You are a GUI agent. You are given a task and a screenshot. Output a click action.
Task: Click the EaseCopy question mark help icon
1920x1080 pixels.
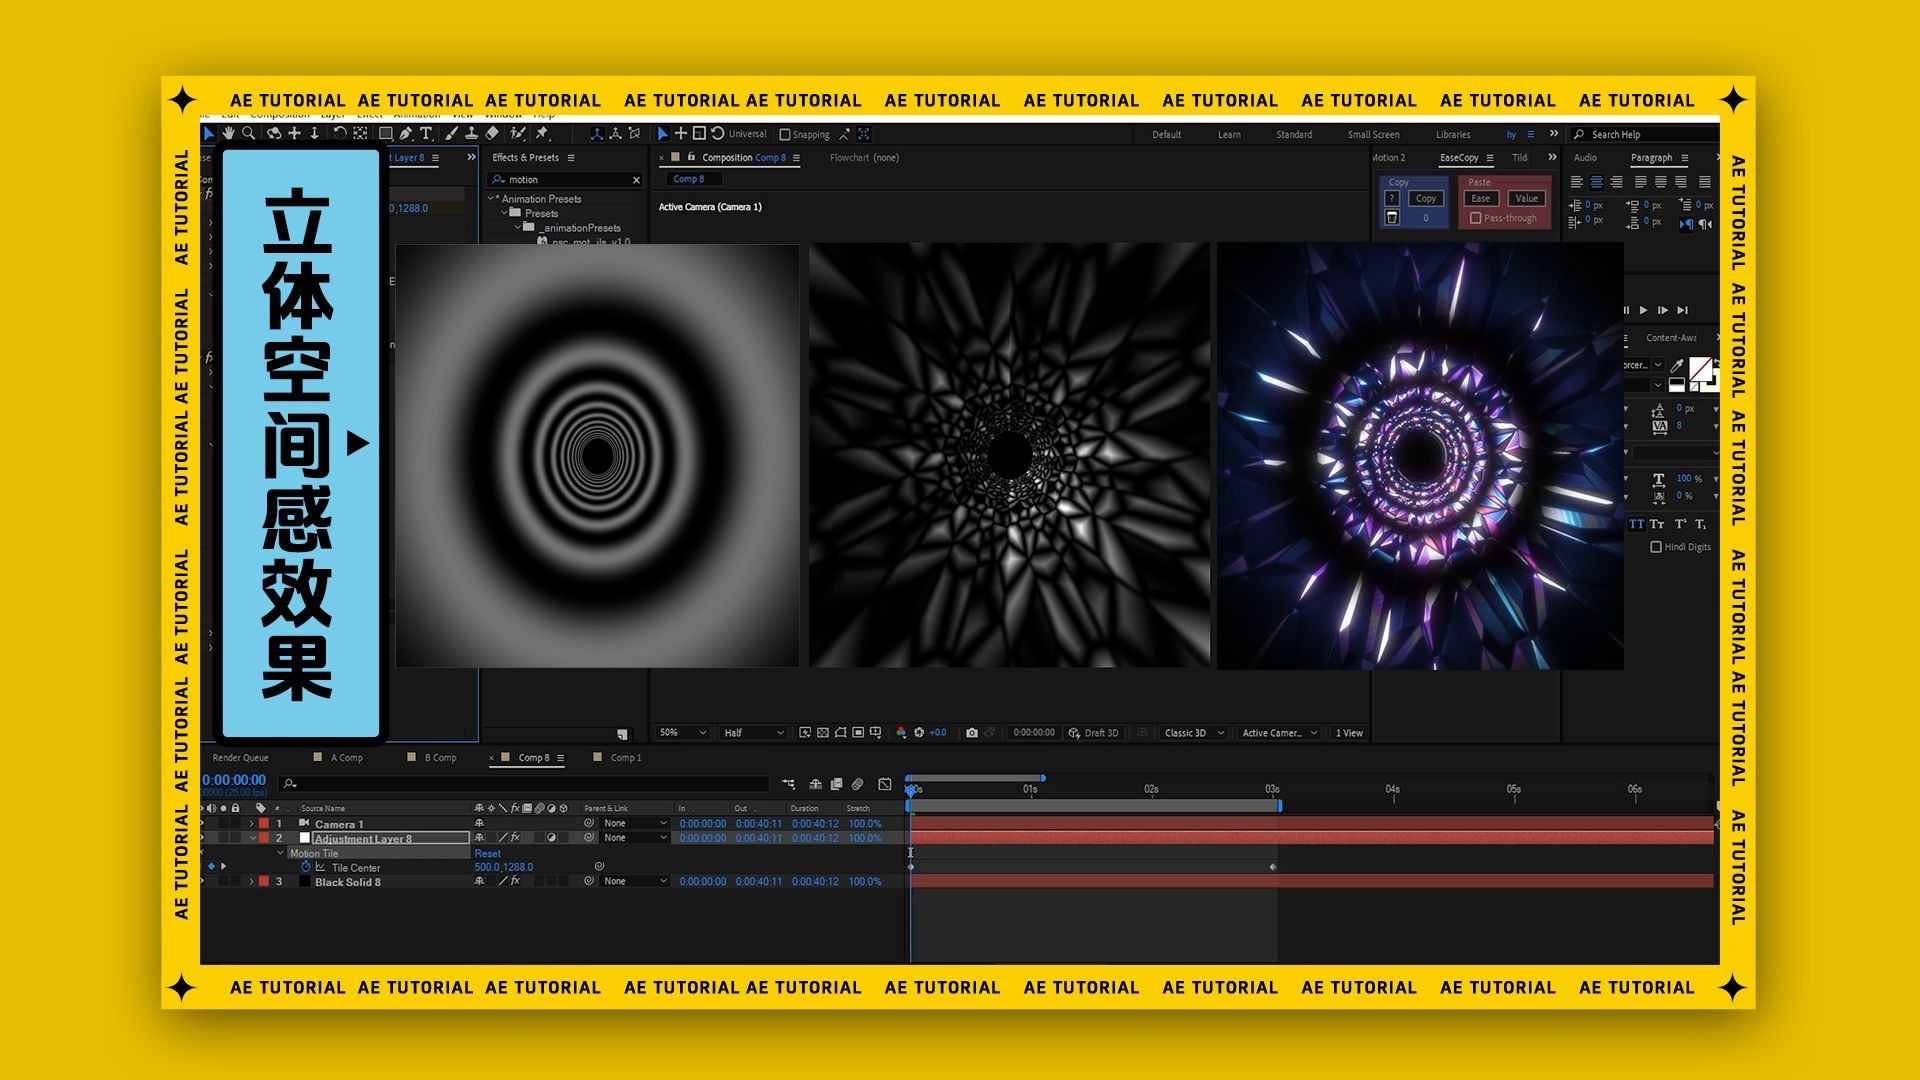[1392, 198]
